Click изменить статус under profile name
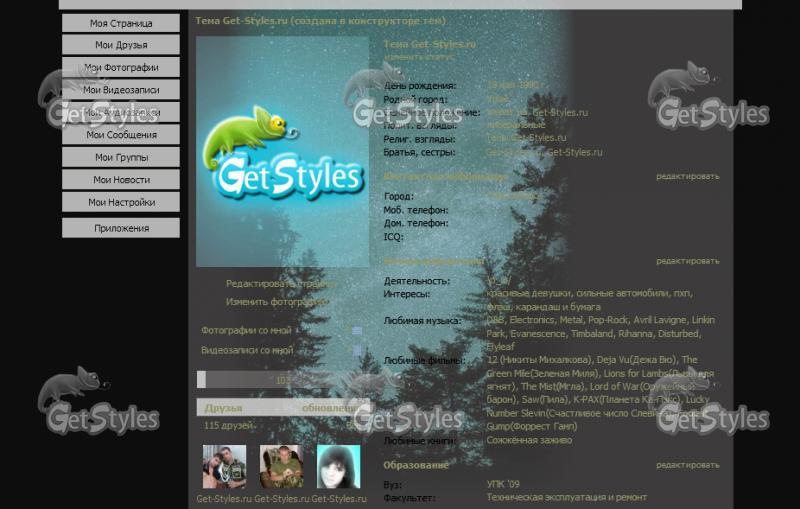800x509 pixels. click(412, 57)
